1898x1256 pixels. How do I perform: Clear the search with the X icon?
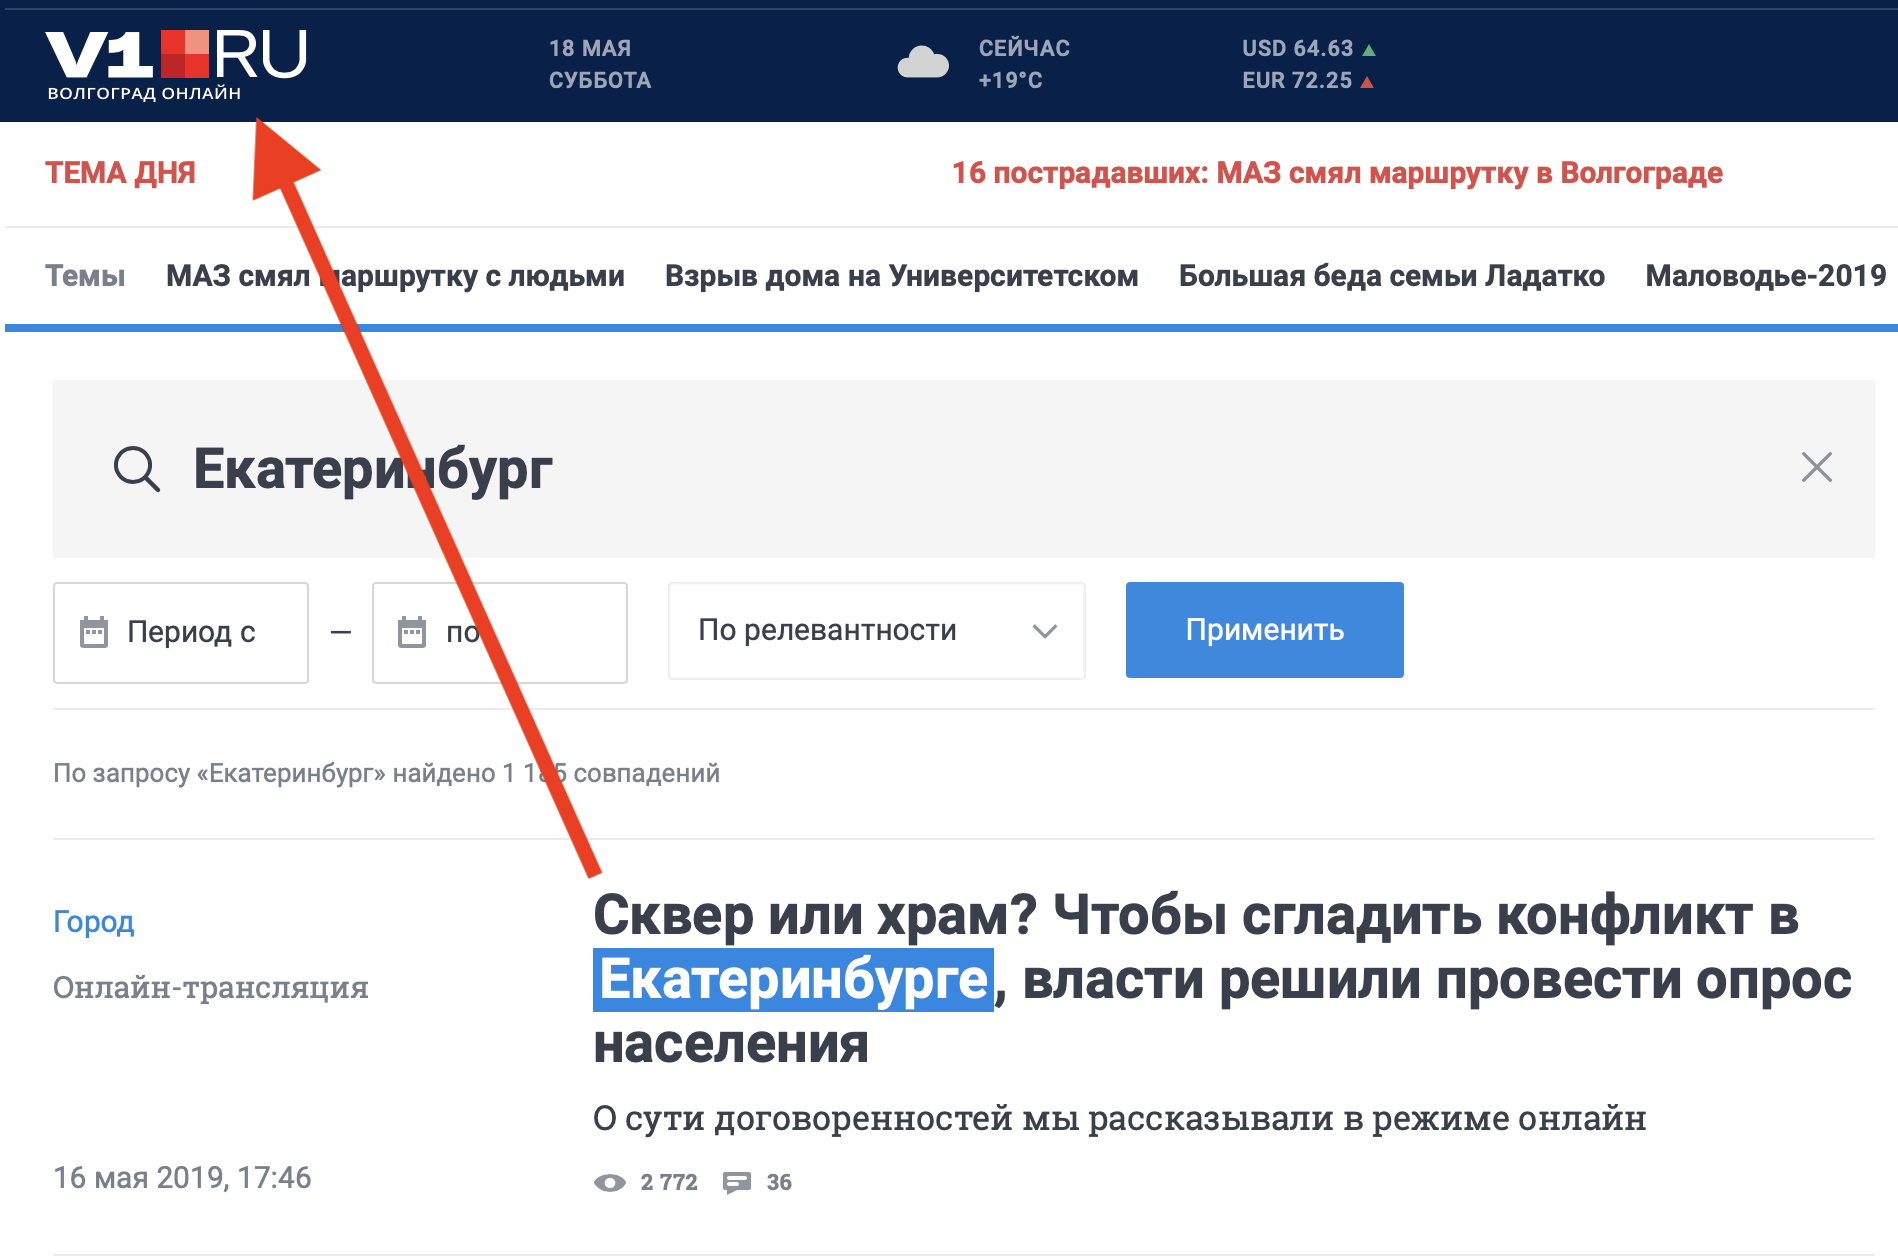point(1816,467)
